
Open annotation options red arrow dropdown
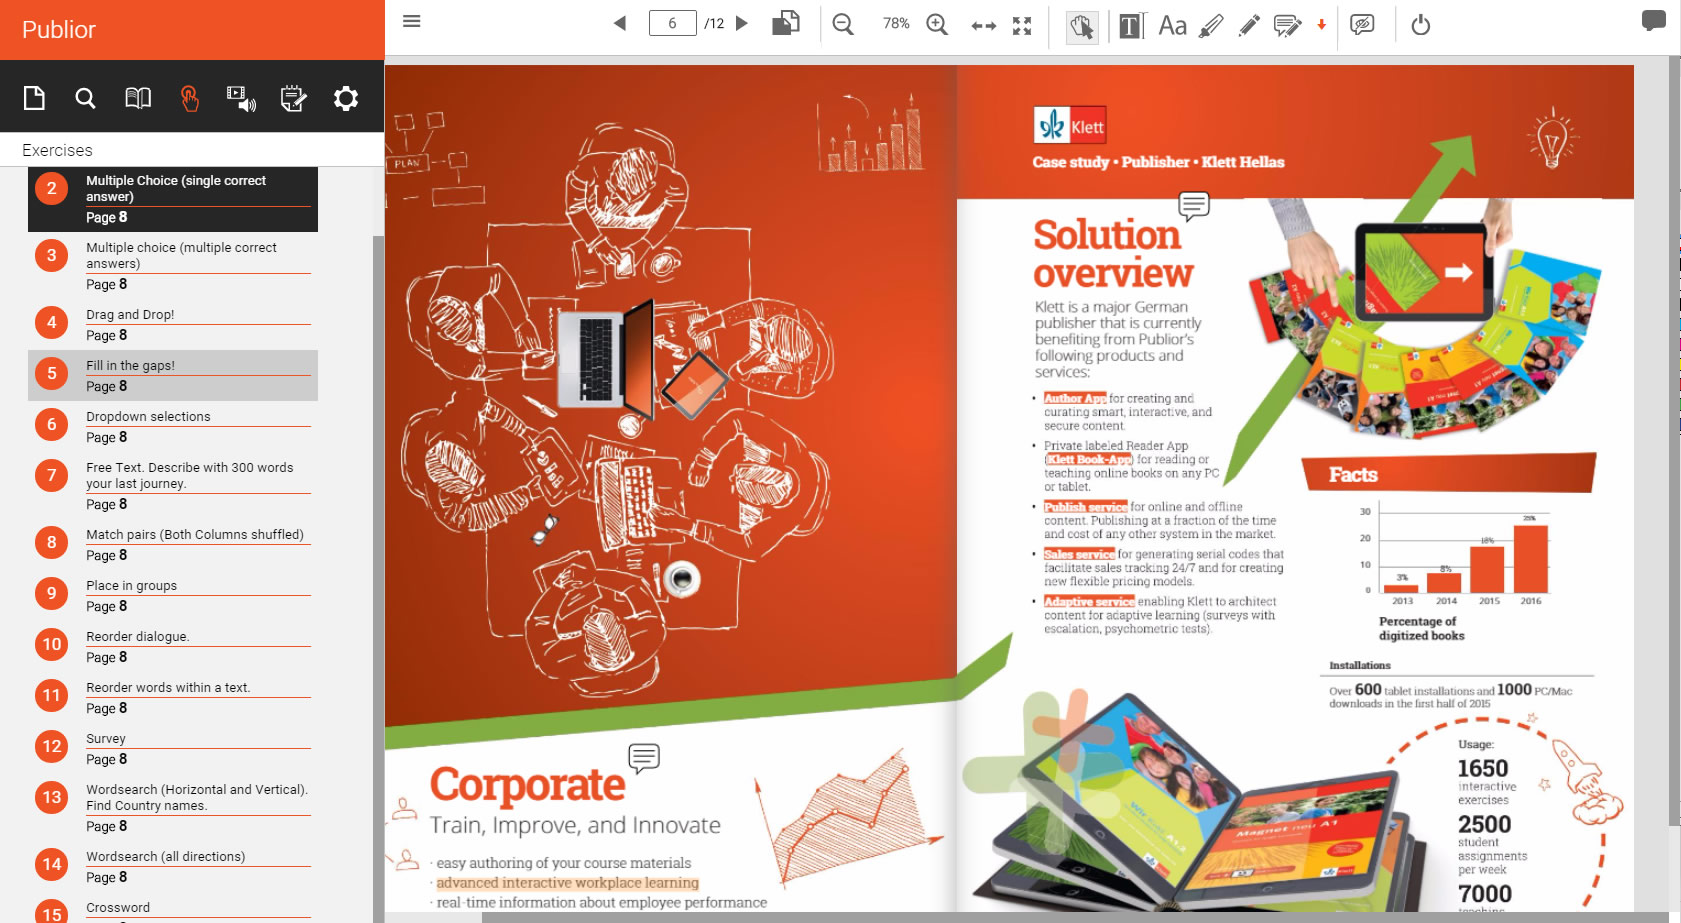(x=1321, y=25)
